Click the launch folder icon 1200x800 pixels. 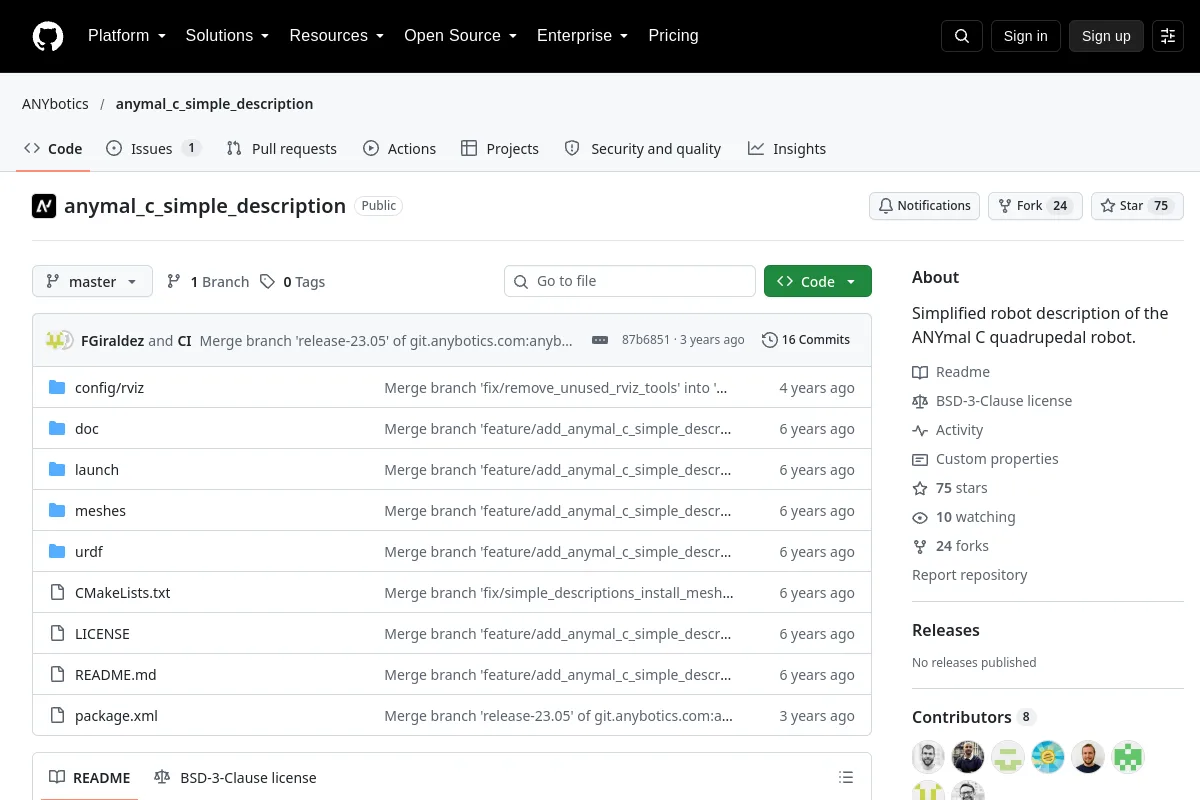pos(57,470)
